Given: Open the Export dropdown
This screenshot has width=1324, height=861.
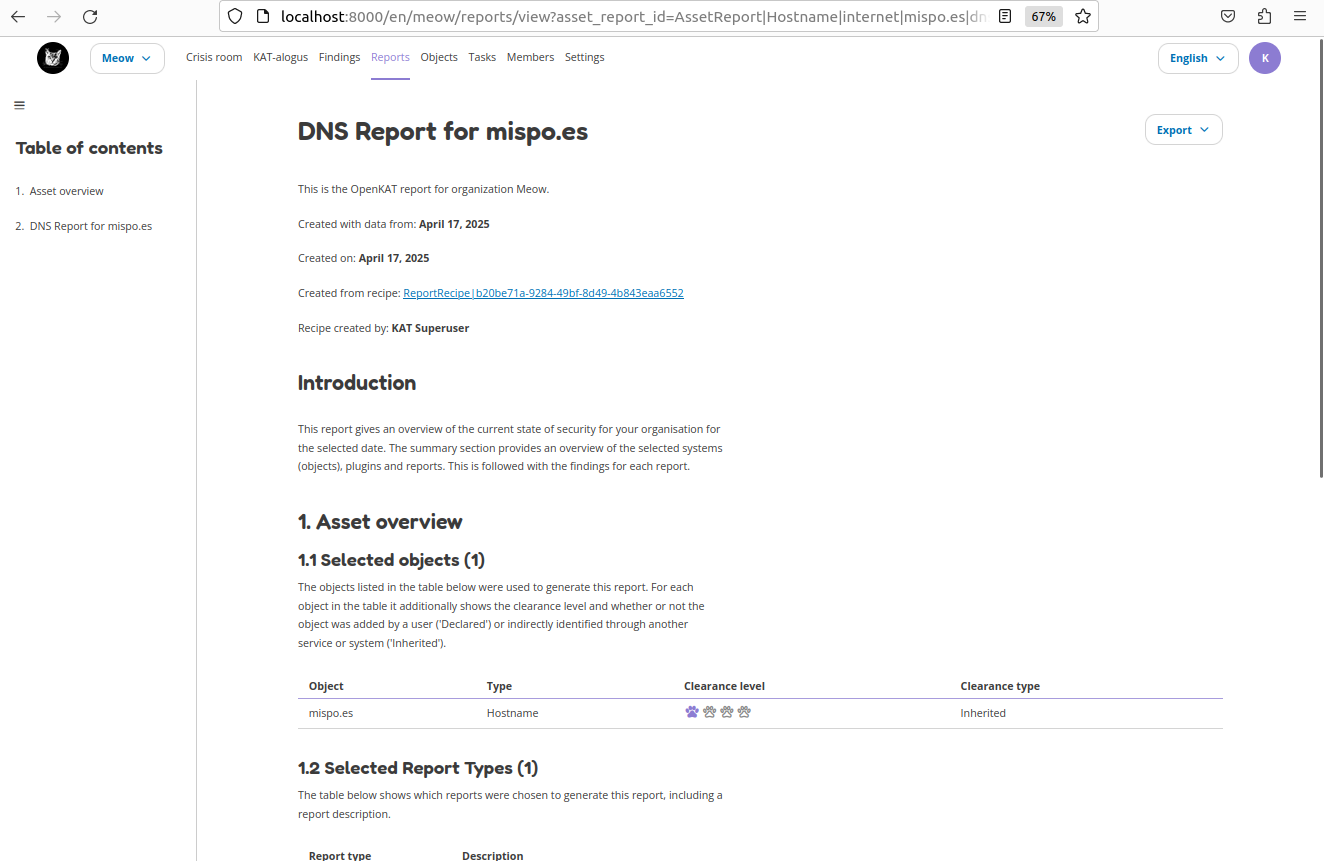Looking at the screenshot, I should click(x=1183, y=130).
